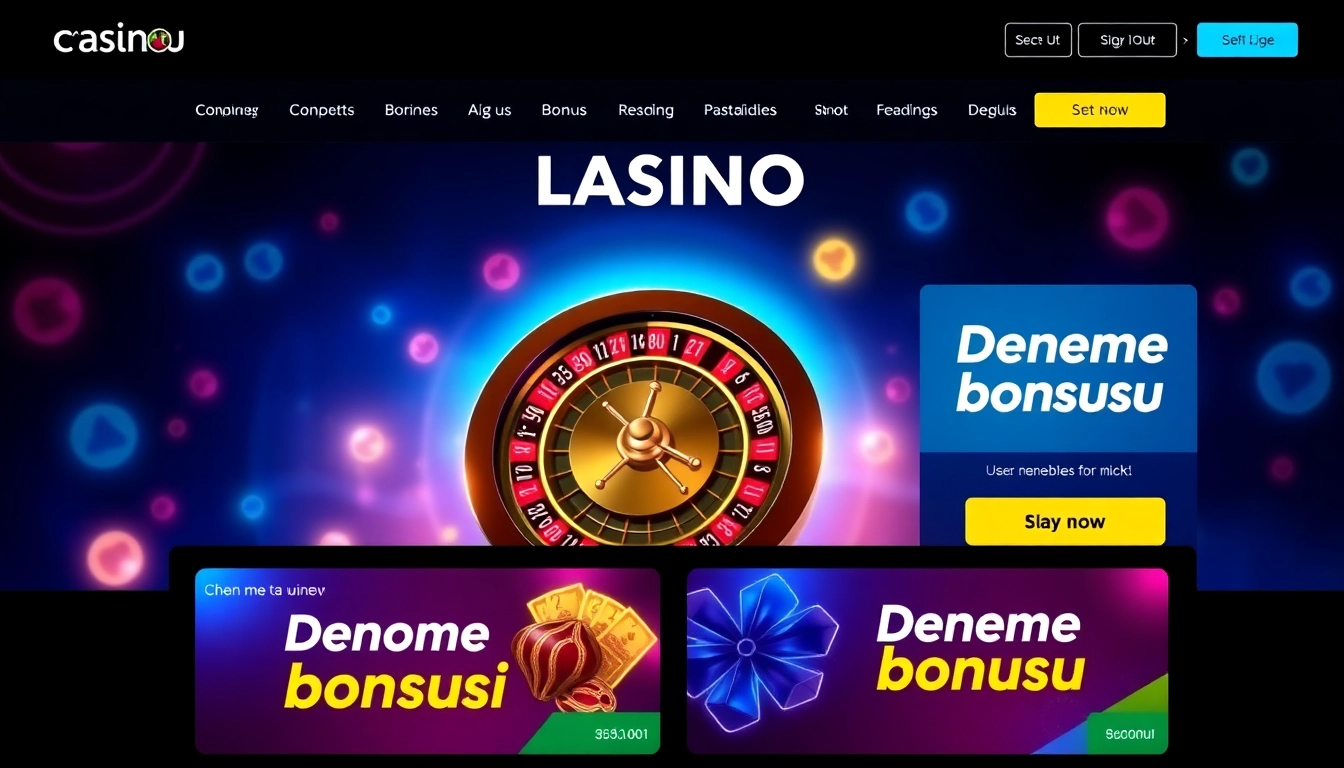Select Feadings in the navigation bar
This screenshot has width=1344, height=768.
point(907,110)
